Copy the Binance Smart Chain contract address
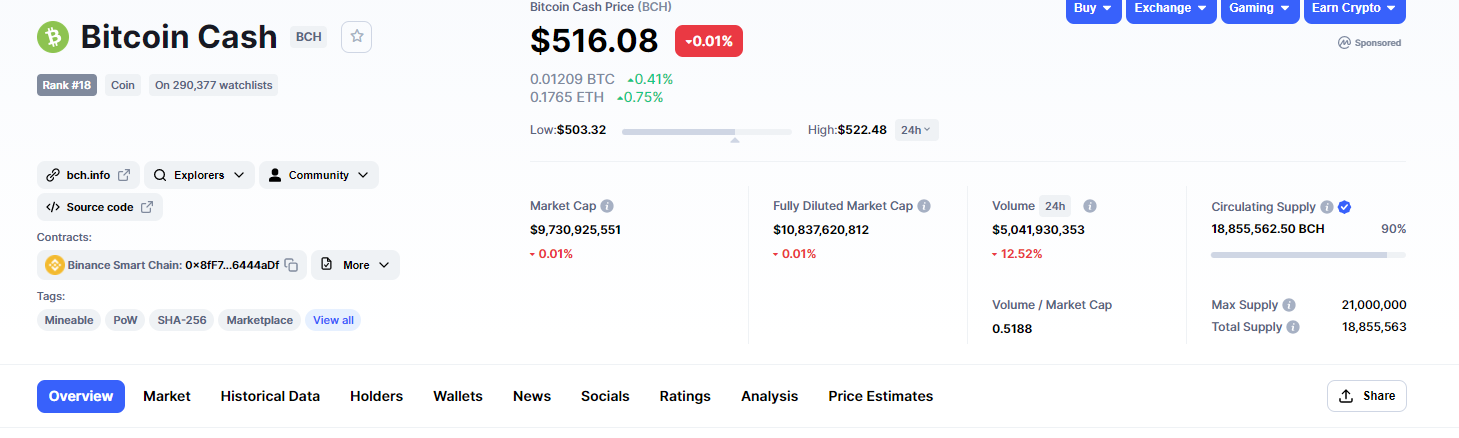The image size is (1459, 438). point(291,265)
